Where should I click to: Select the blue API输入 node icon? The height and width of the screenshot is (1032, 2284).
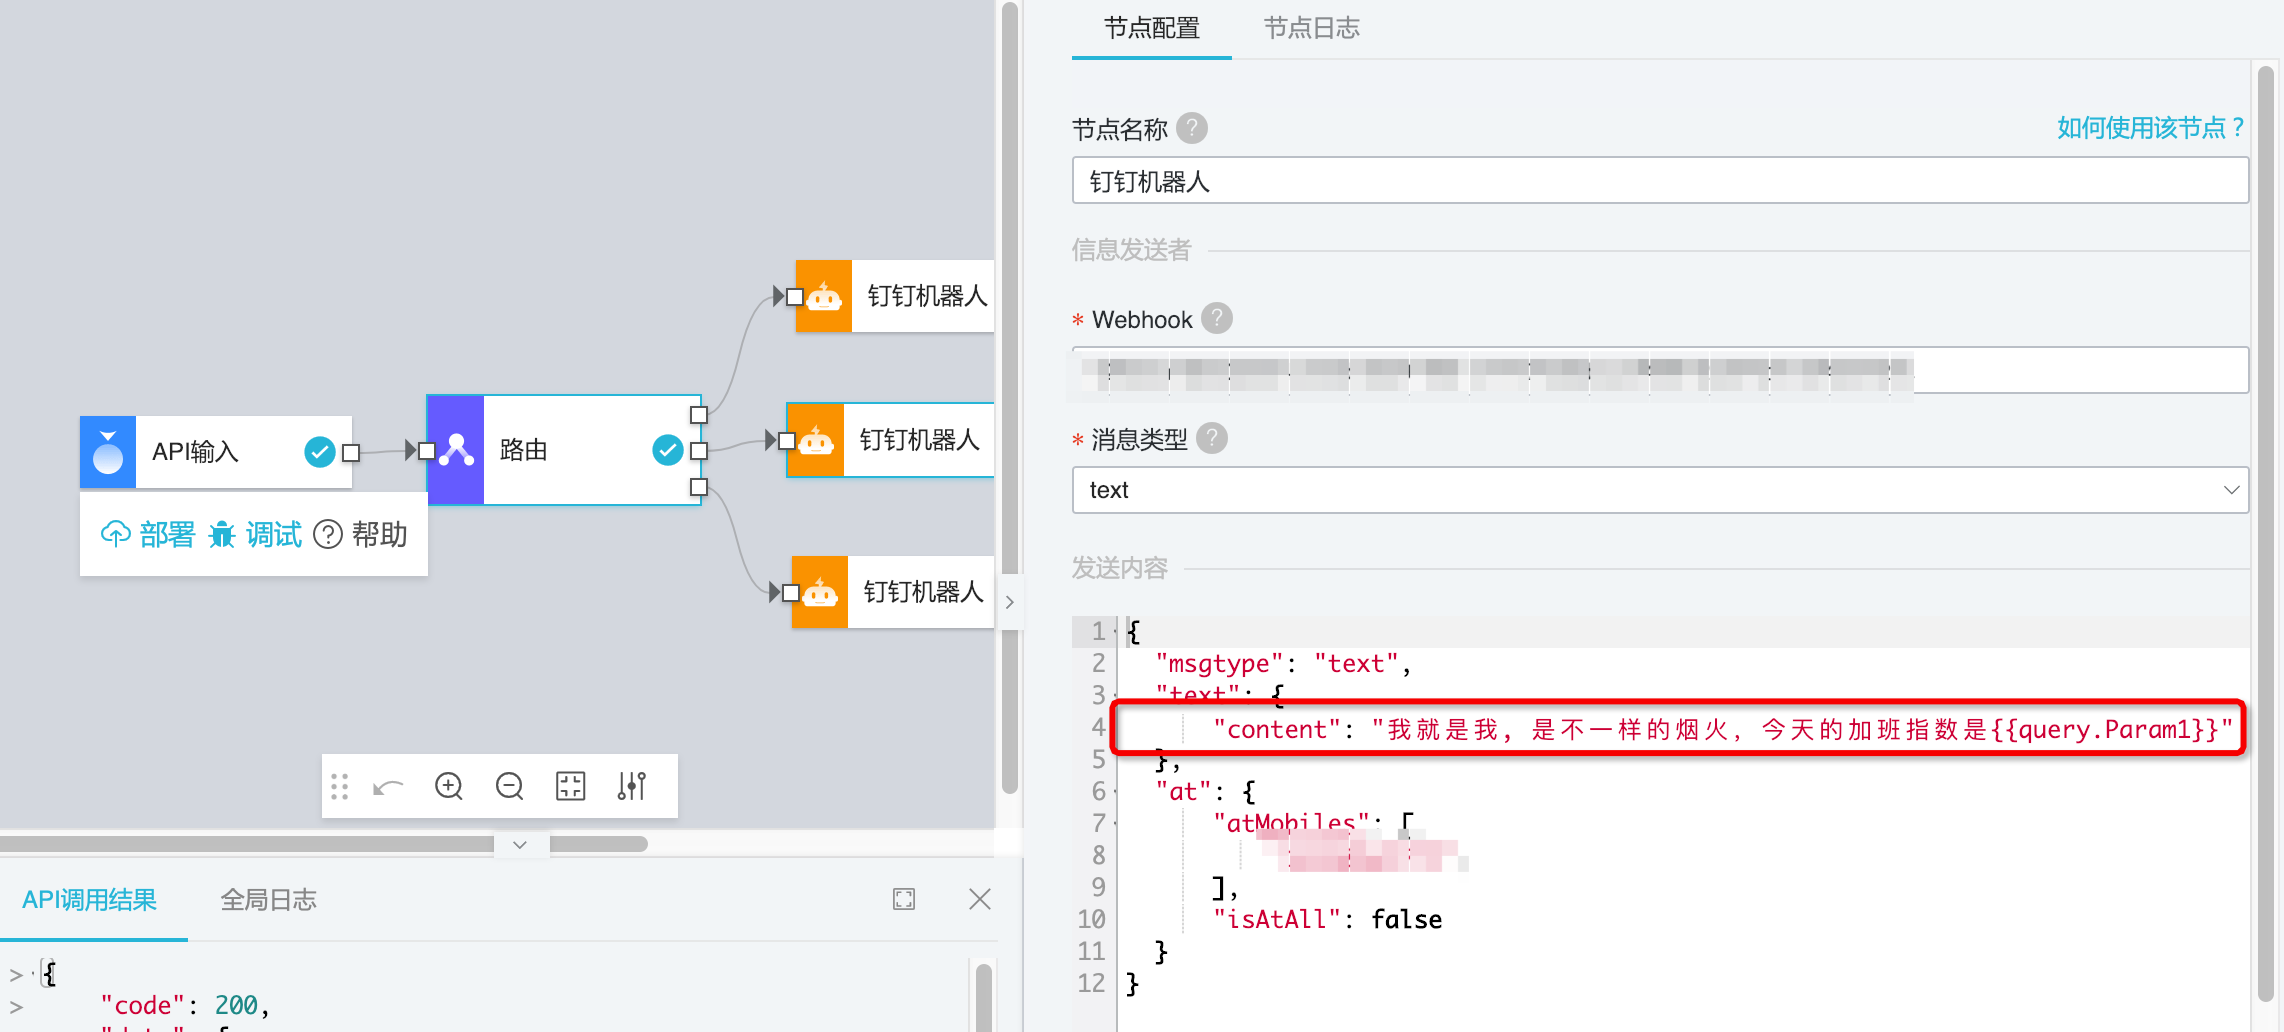click(108, 452)
